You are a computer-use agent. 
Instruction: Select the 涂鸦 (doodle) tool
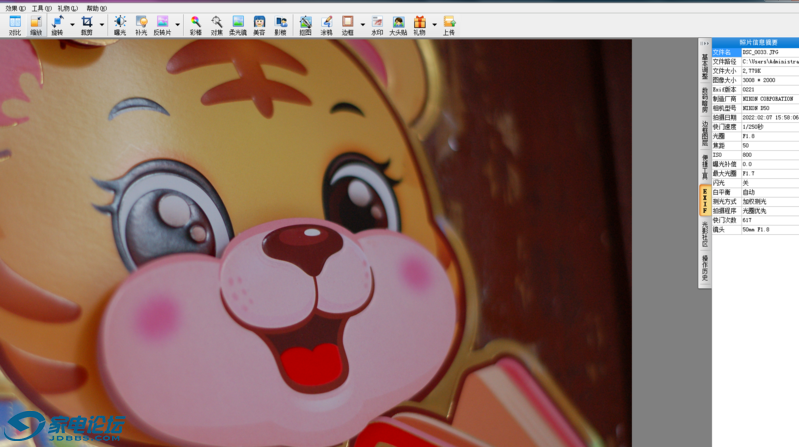(x=326, y=25)
